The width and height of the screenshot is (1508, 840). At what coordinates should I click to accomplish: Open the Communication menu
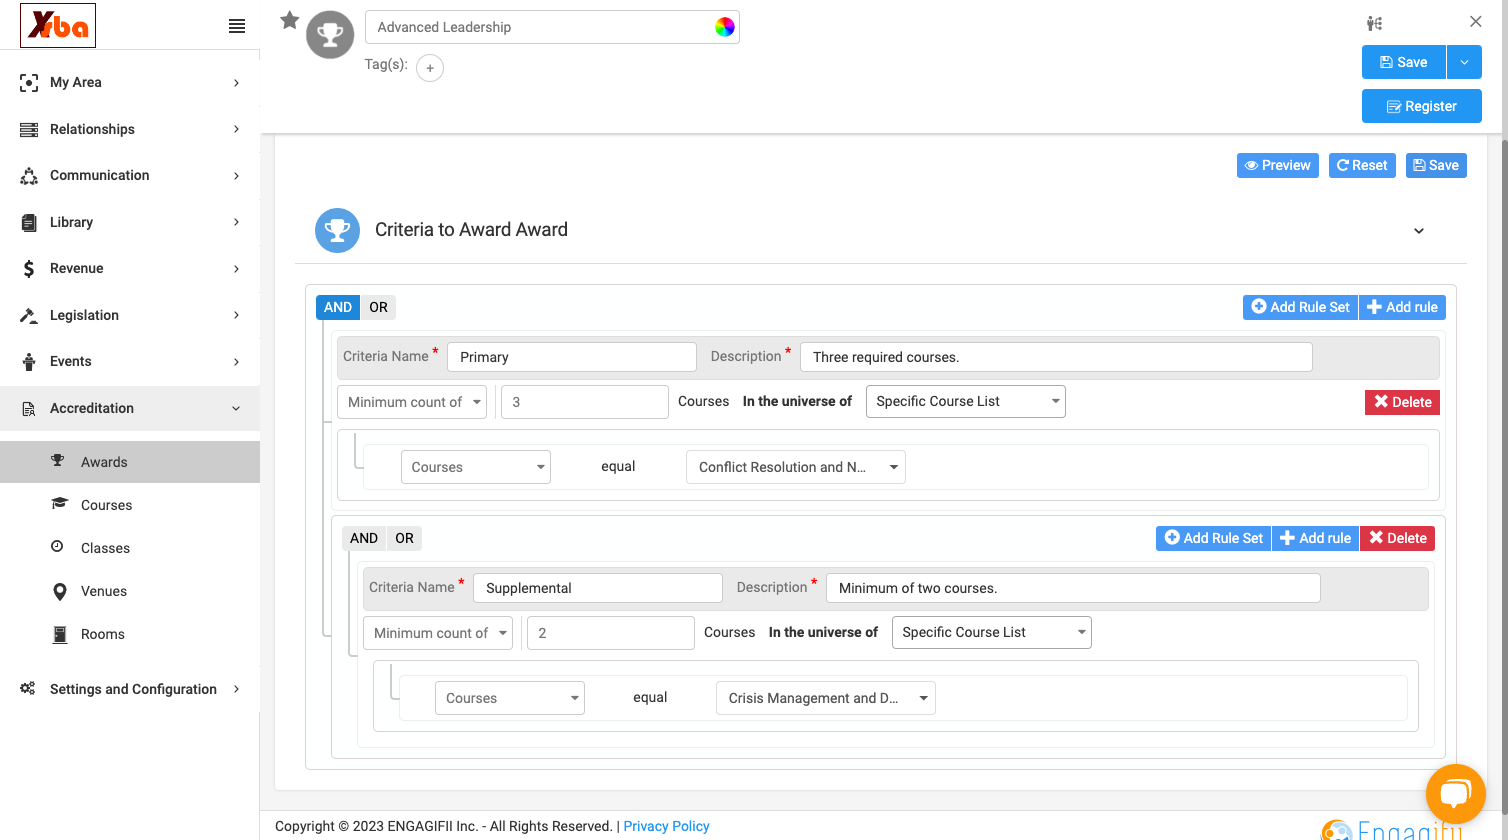[x=130, y=176]
